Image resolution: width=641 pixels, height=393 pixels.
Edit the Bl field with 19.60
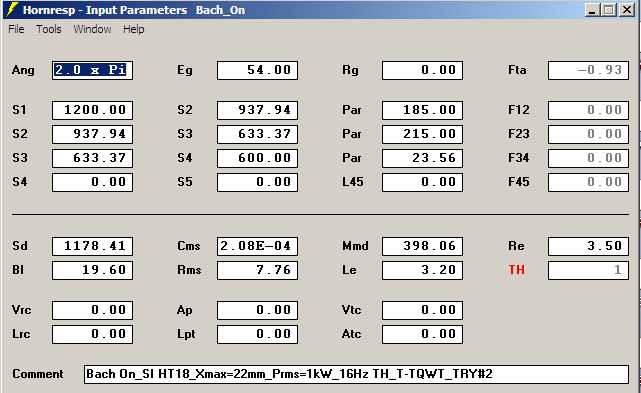tap(92, 270)
